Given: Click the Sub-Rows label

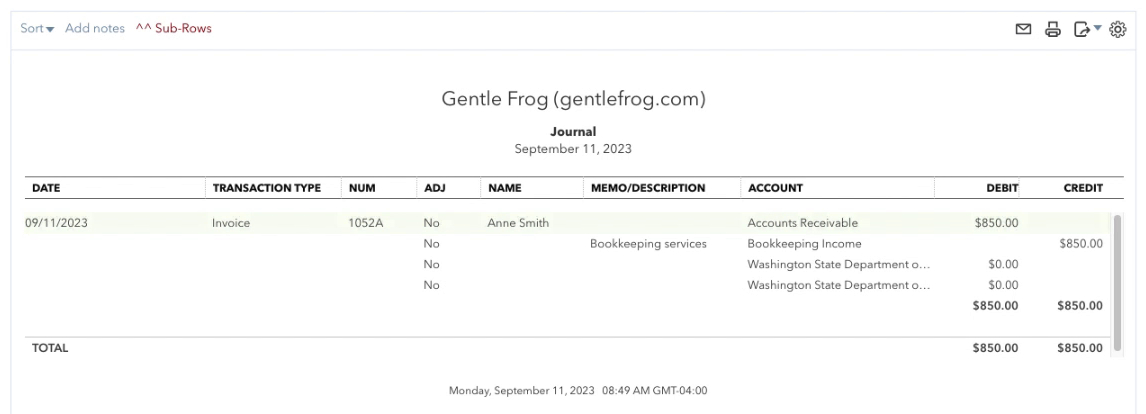Looking at the screenshot, I should (x=174, y=29).
